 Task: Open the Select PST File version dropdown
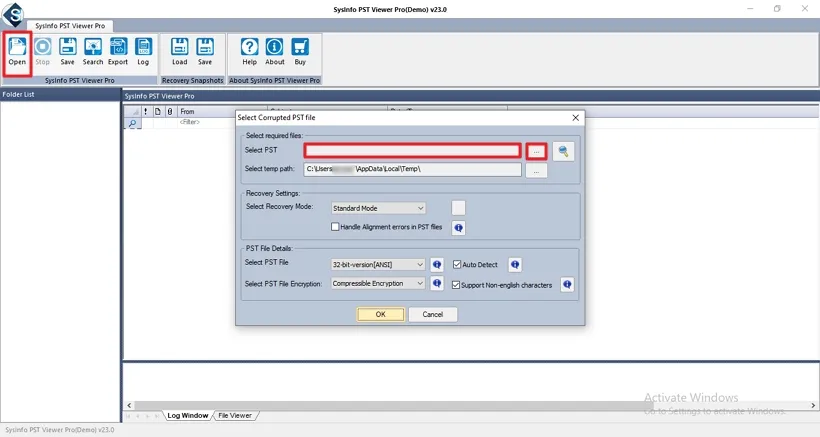click(378, 265)
